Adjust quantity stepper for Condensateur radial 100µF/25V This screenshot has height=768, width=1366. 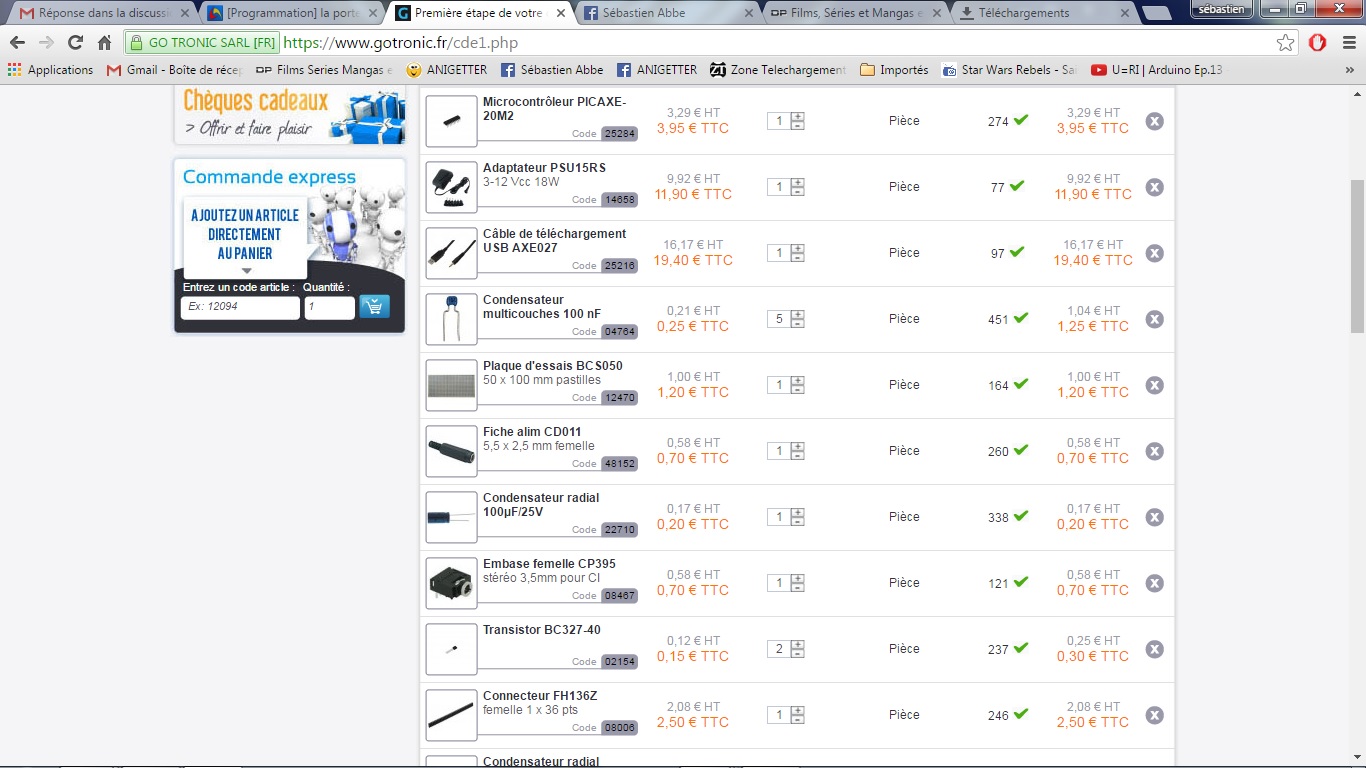pos(797,517)
